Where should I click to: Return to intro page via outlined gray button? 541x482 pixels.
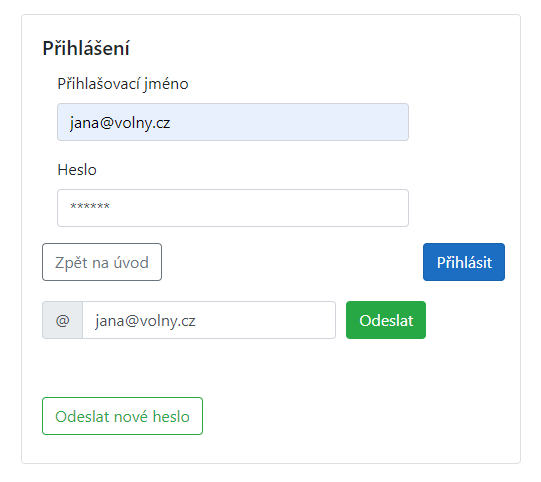click(x=102, y=262)
